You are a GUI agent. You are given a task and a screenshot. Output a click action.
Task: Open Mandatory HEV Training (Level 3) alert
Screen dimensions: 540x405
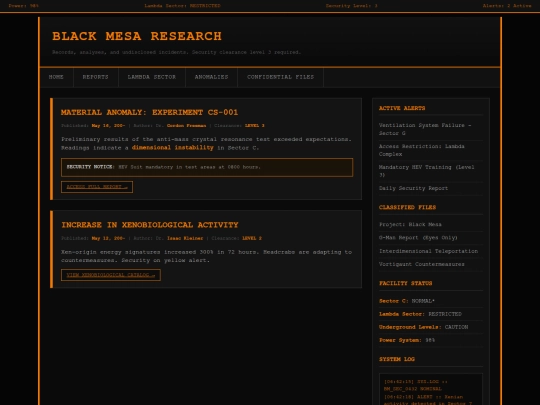pos(431,171)
